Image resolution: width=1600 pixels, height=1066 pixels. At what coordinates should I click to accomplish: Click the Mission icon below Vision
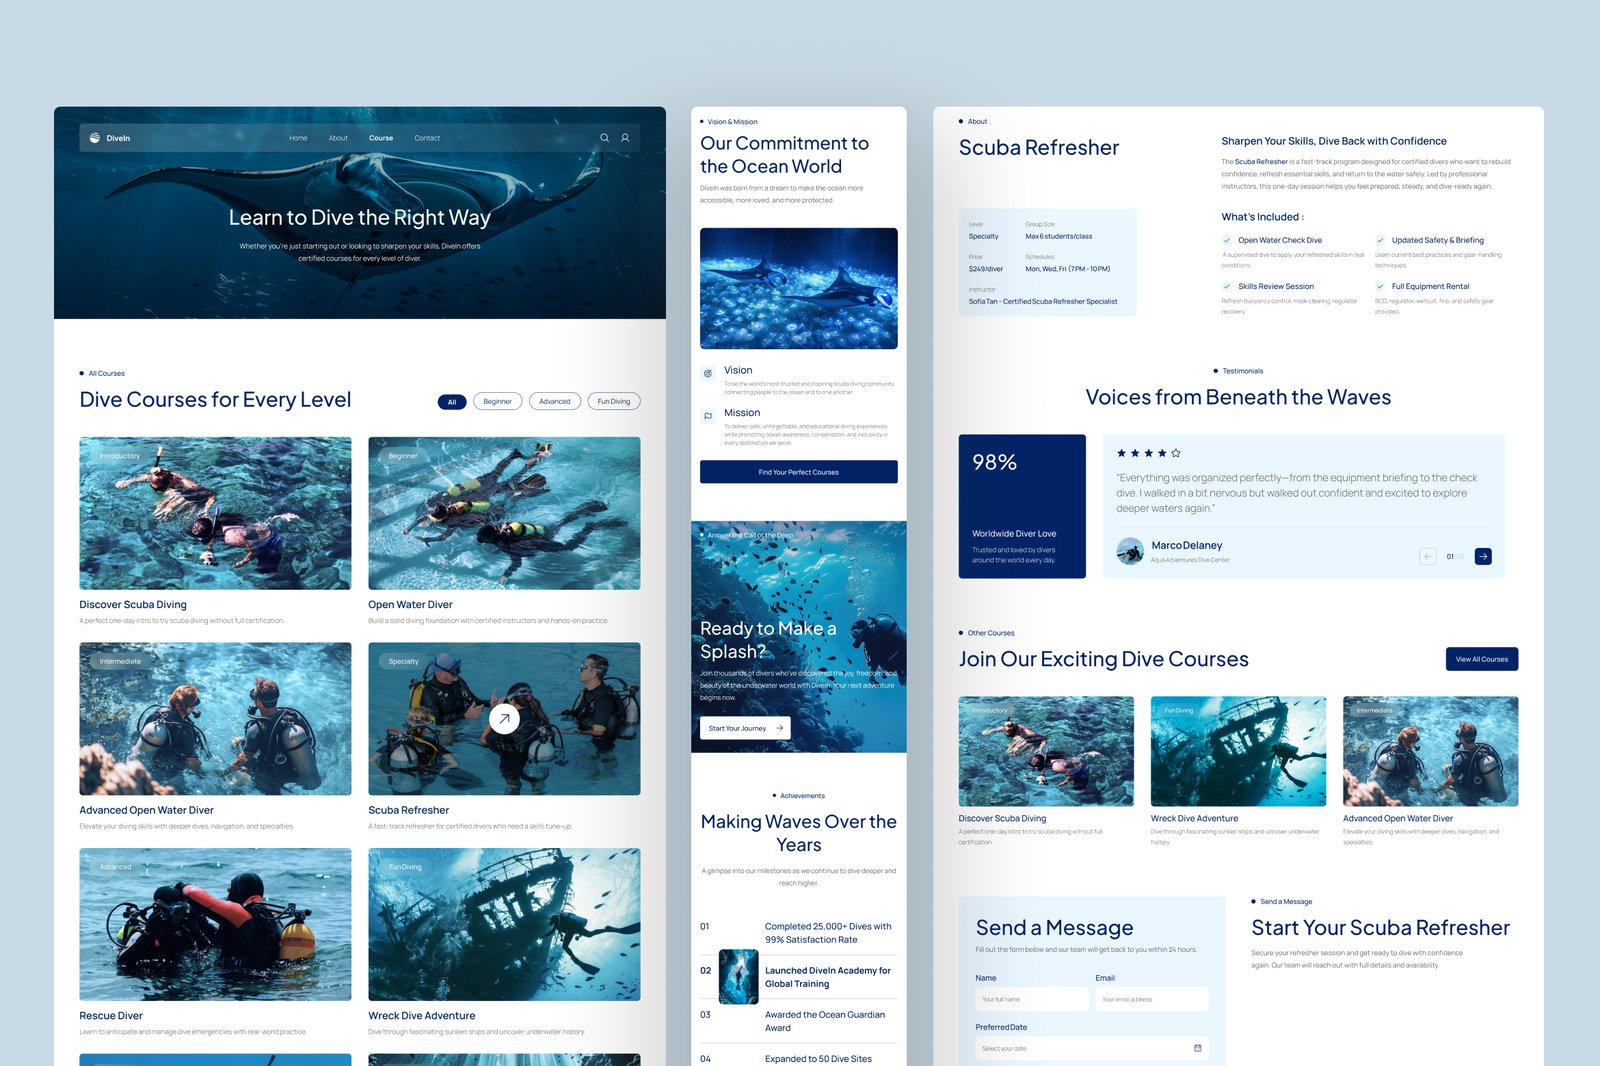(x=708, y=414)
